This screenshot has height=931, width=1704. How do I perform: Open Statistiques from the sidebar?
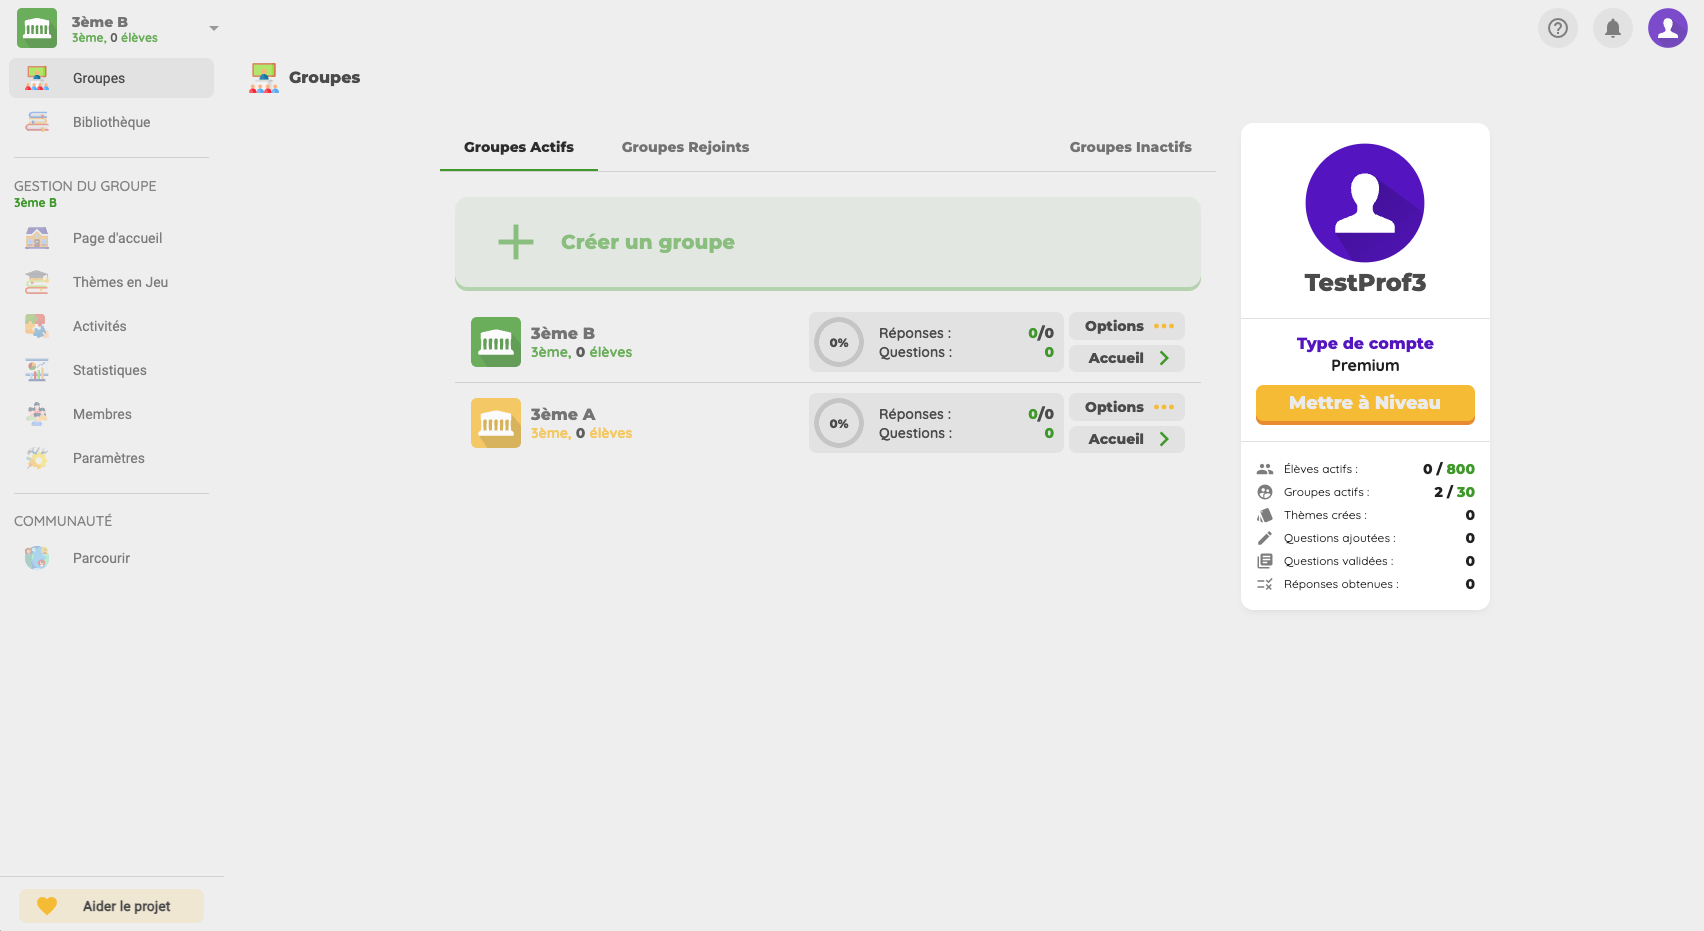pyautogui.click(x=109, y=370)
